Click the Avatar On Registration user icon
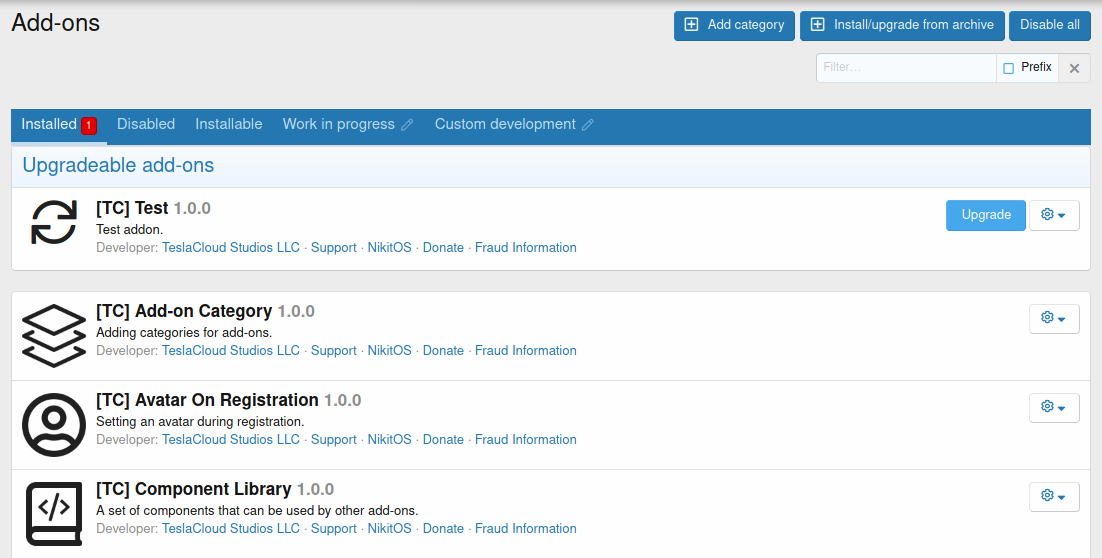The width and height of the screenshot is (1102, 558). click(54, 424)
